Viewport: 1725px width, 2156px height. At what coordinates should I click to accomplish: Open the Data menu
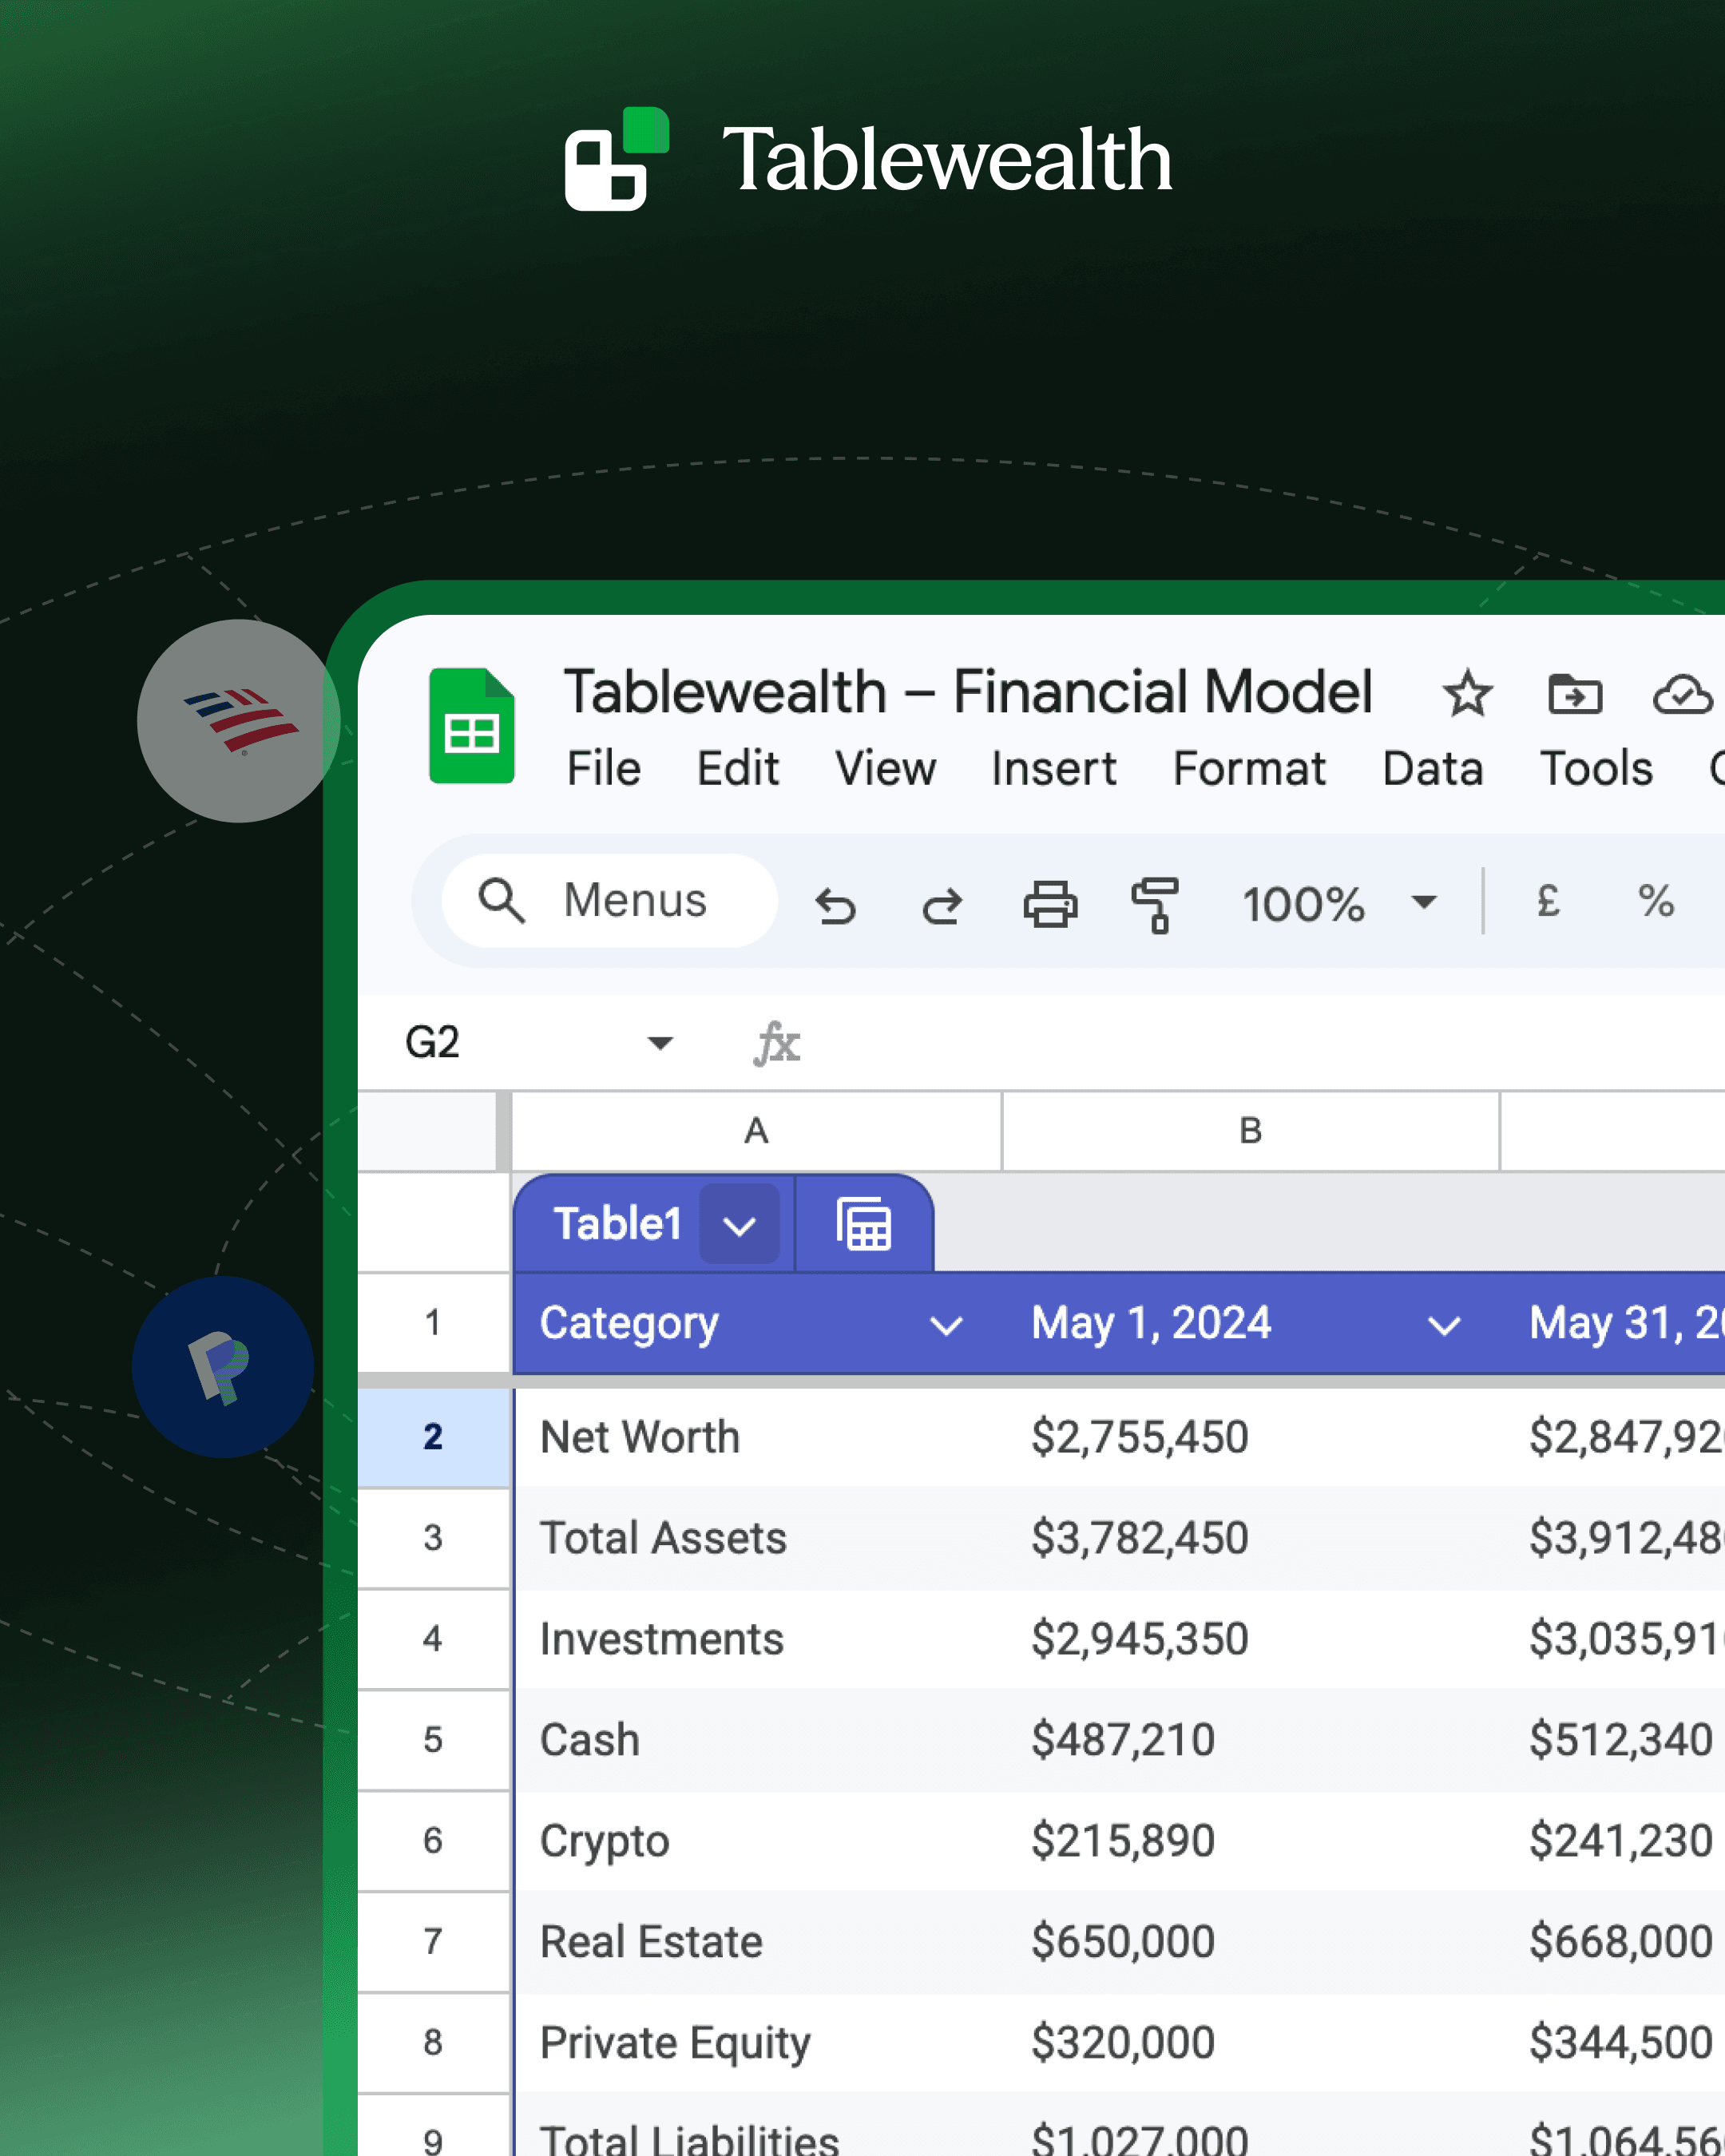(x=1433, y=769)
